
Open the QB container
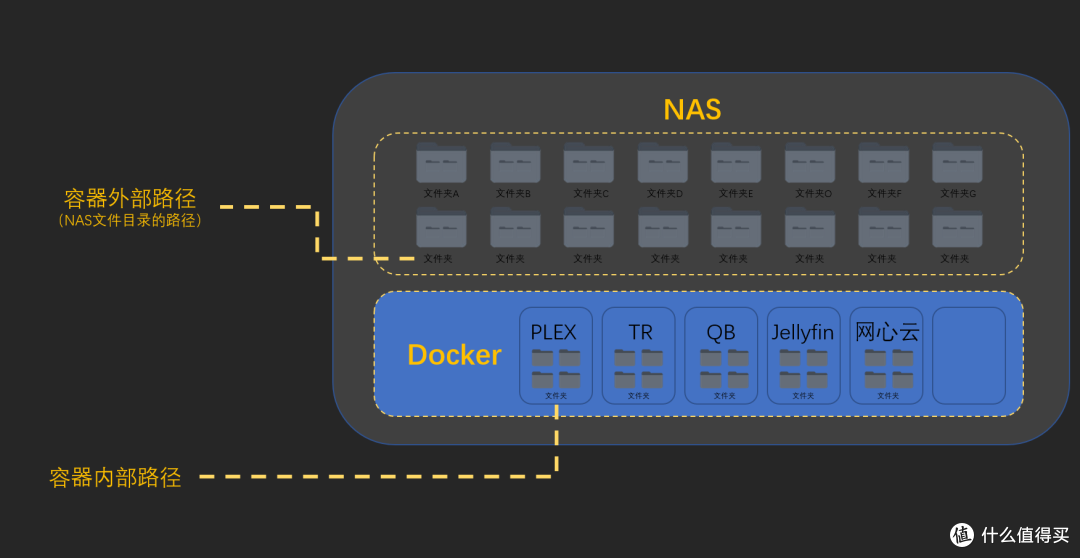(x=722, y=355)
